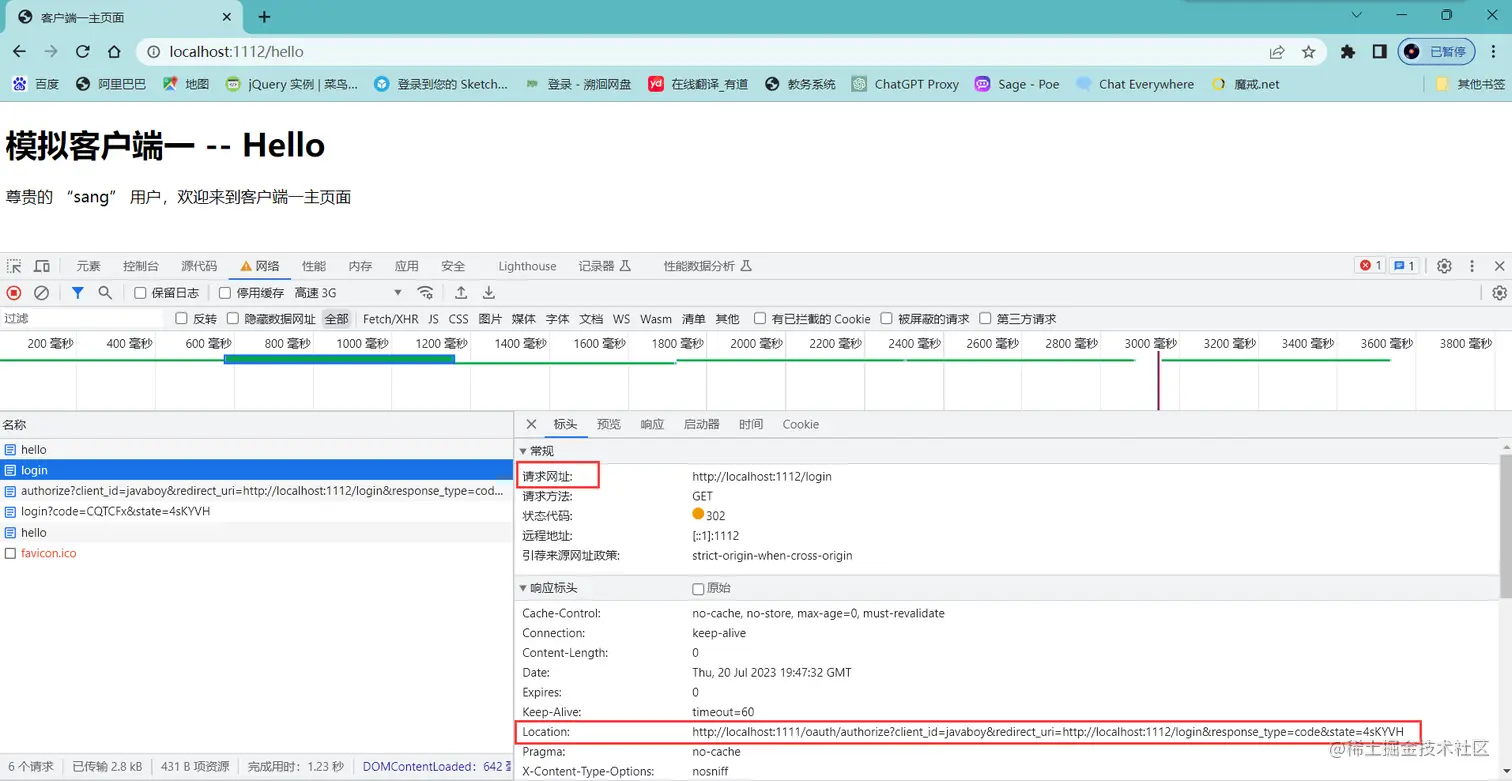Open the 已暂停 profile button
Screen dimensions: 1512x781
coord(1436,52)
